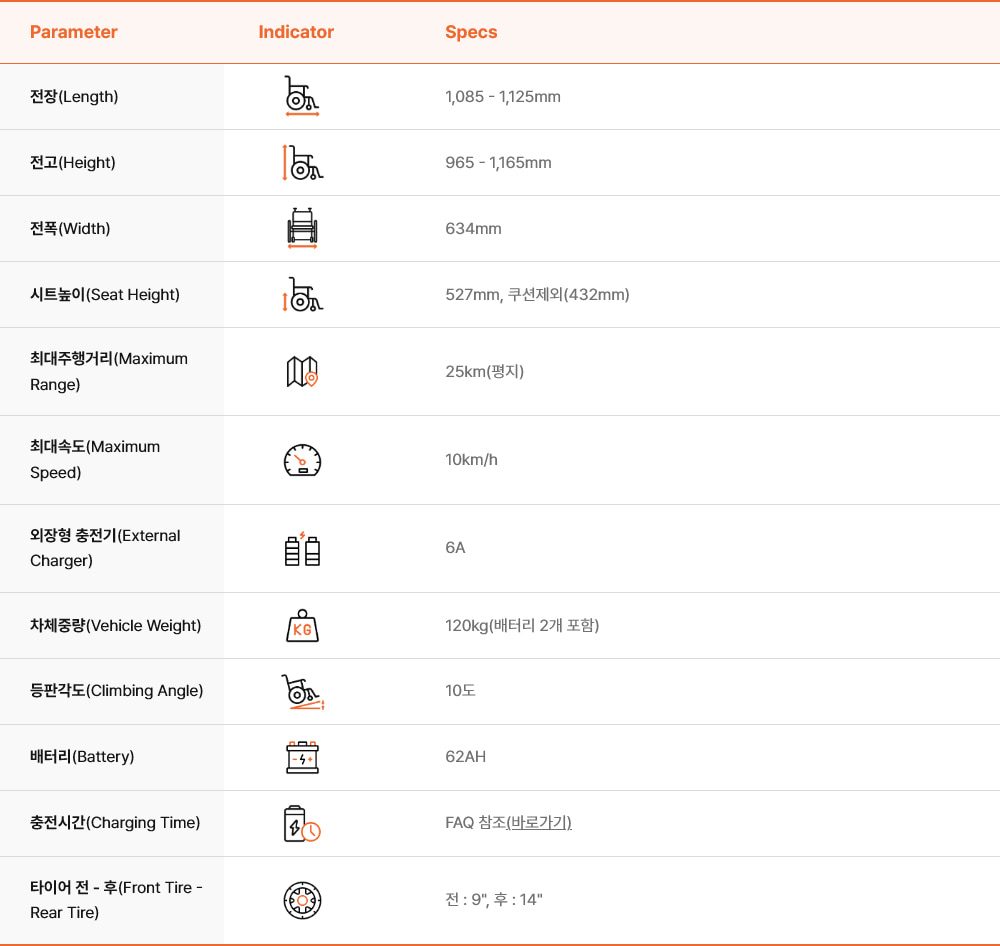This screenshot has height=946, width=1000.
Task: Click the Battery indicator icon
Action: coord(302,757)
